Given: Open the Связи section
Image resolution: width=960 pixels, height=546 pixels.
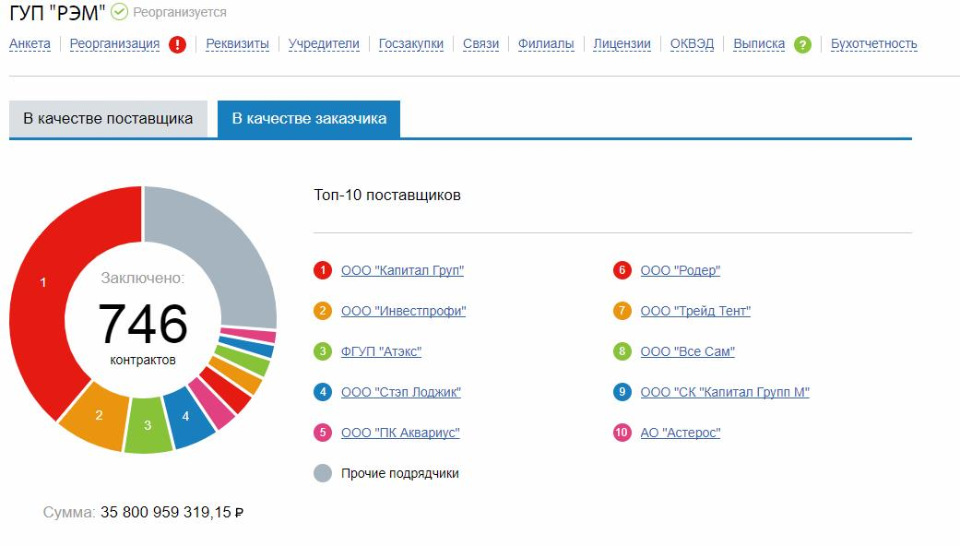Looking at the screenshot, I should [481, 44].
